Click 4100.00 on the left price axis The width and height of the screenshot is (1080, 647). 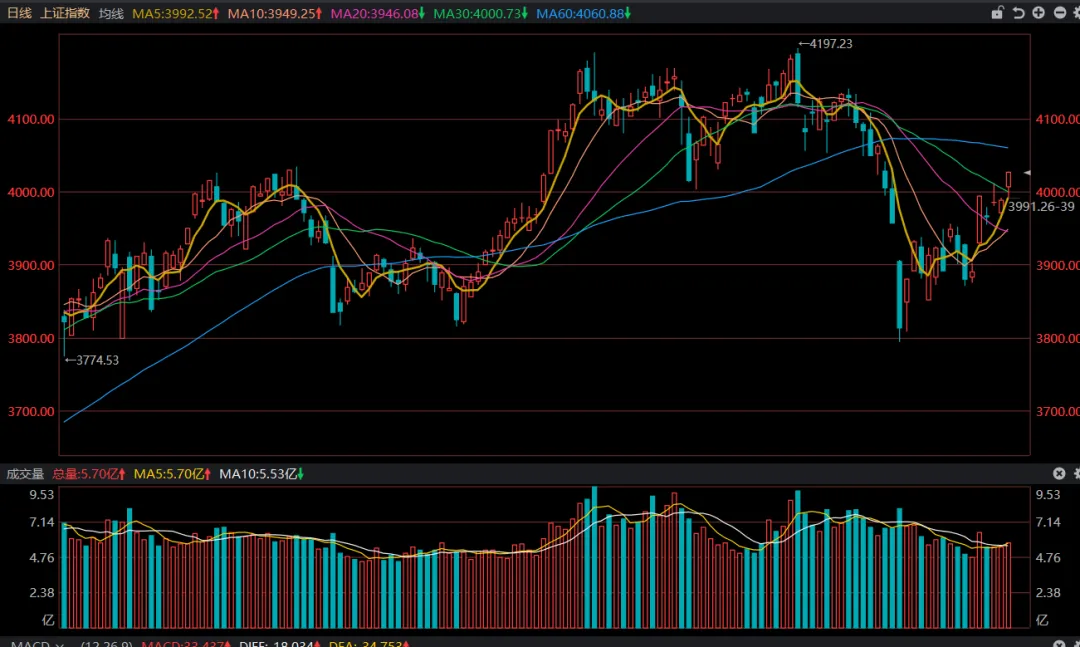pos(31,119)
